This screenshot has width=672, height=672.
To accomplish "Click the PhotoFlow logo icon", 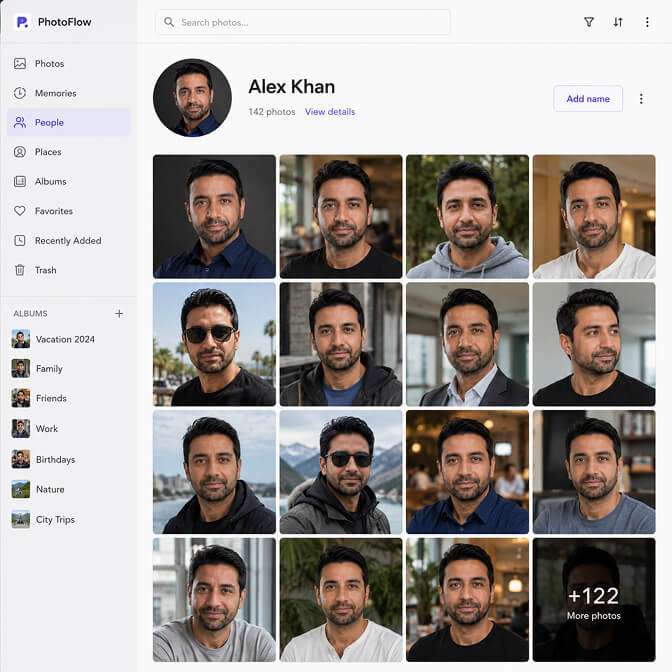I will [x=22, y=22].
